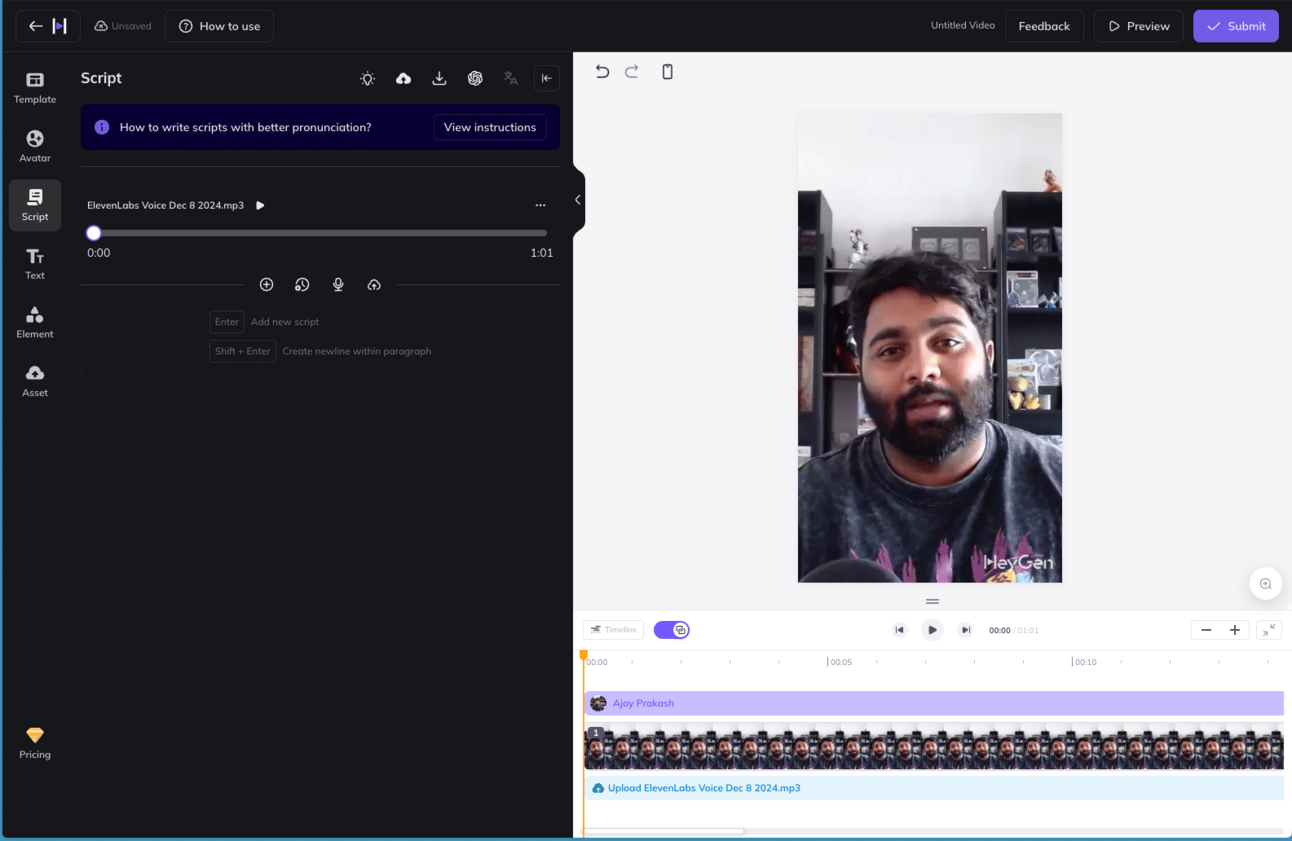Collapse the Script panel with side chevron
1292x841 pixels.
(x=578, y=200)
